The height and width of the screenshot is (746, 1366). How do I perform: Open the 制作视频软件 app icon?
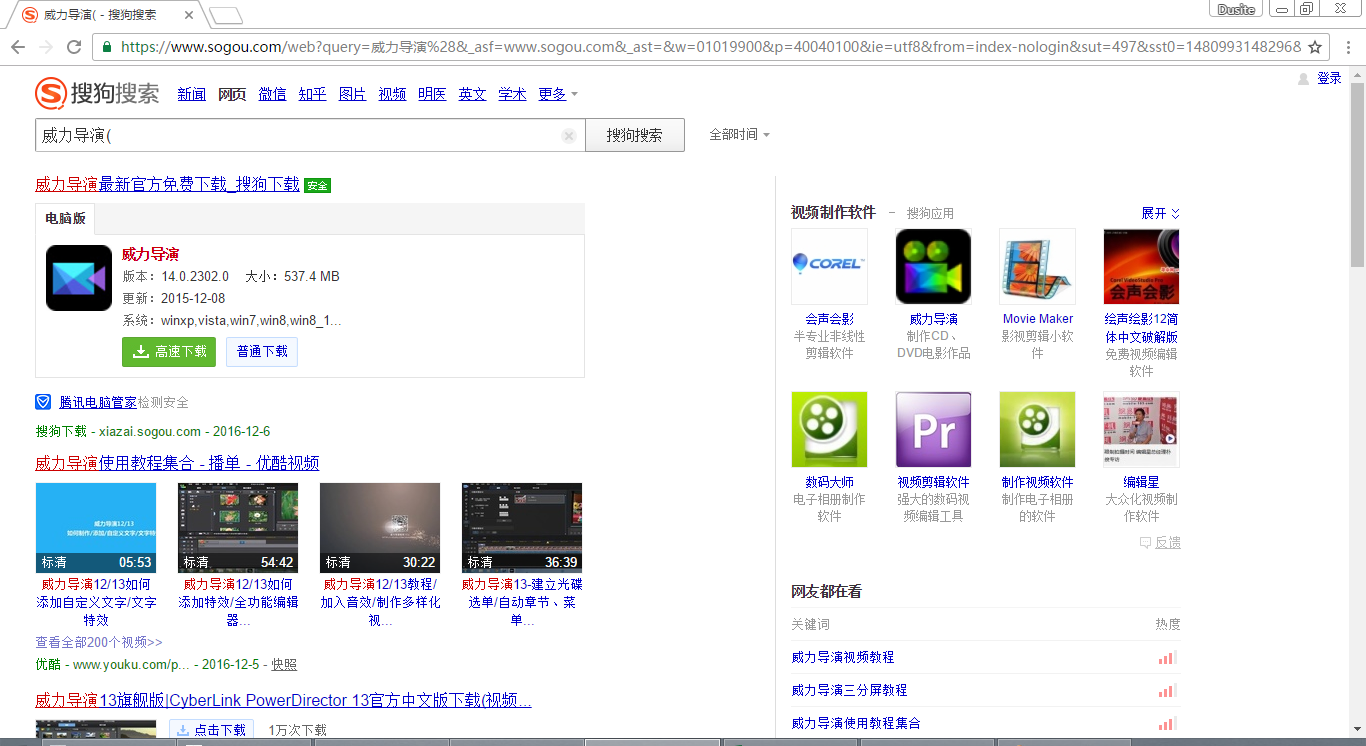pos(1037,429)
